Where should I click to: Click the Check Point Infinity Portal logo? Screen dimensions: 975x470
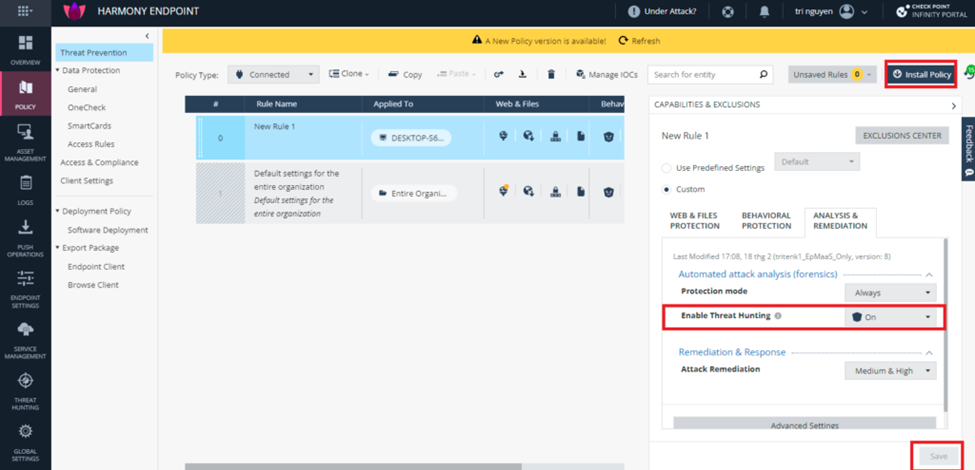tap(933, 11)
